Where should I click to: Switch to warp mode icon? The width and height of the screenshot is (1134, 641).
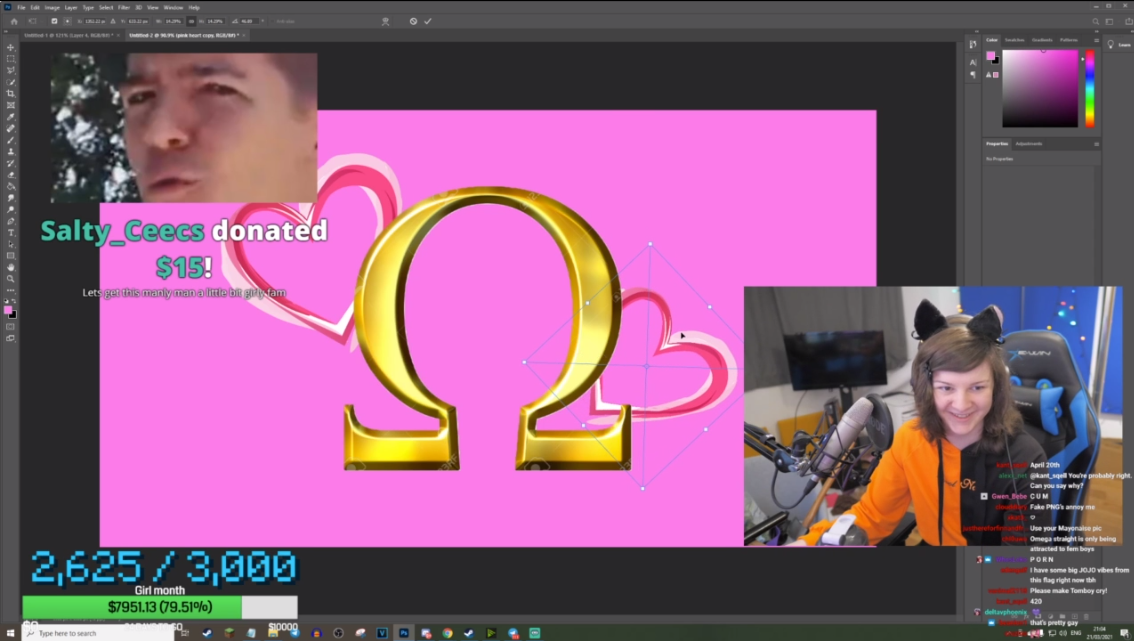click(x=385, y=21)
